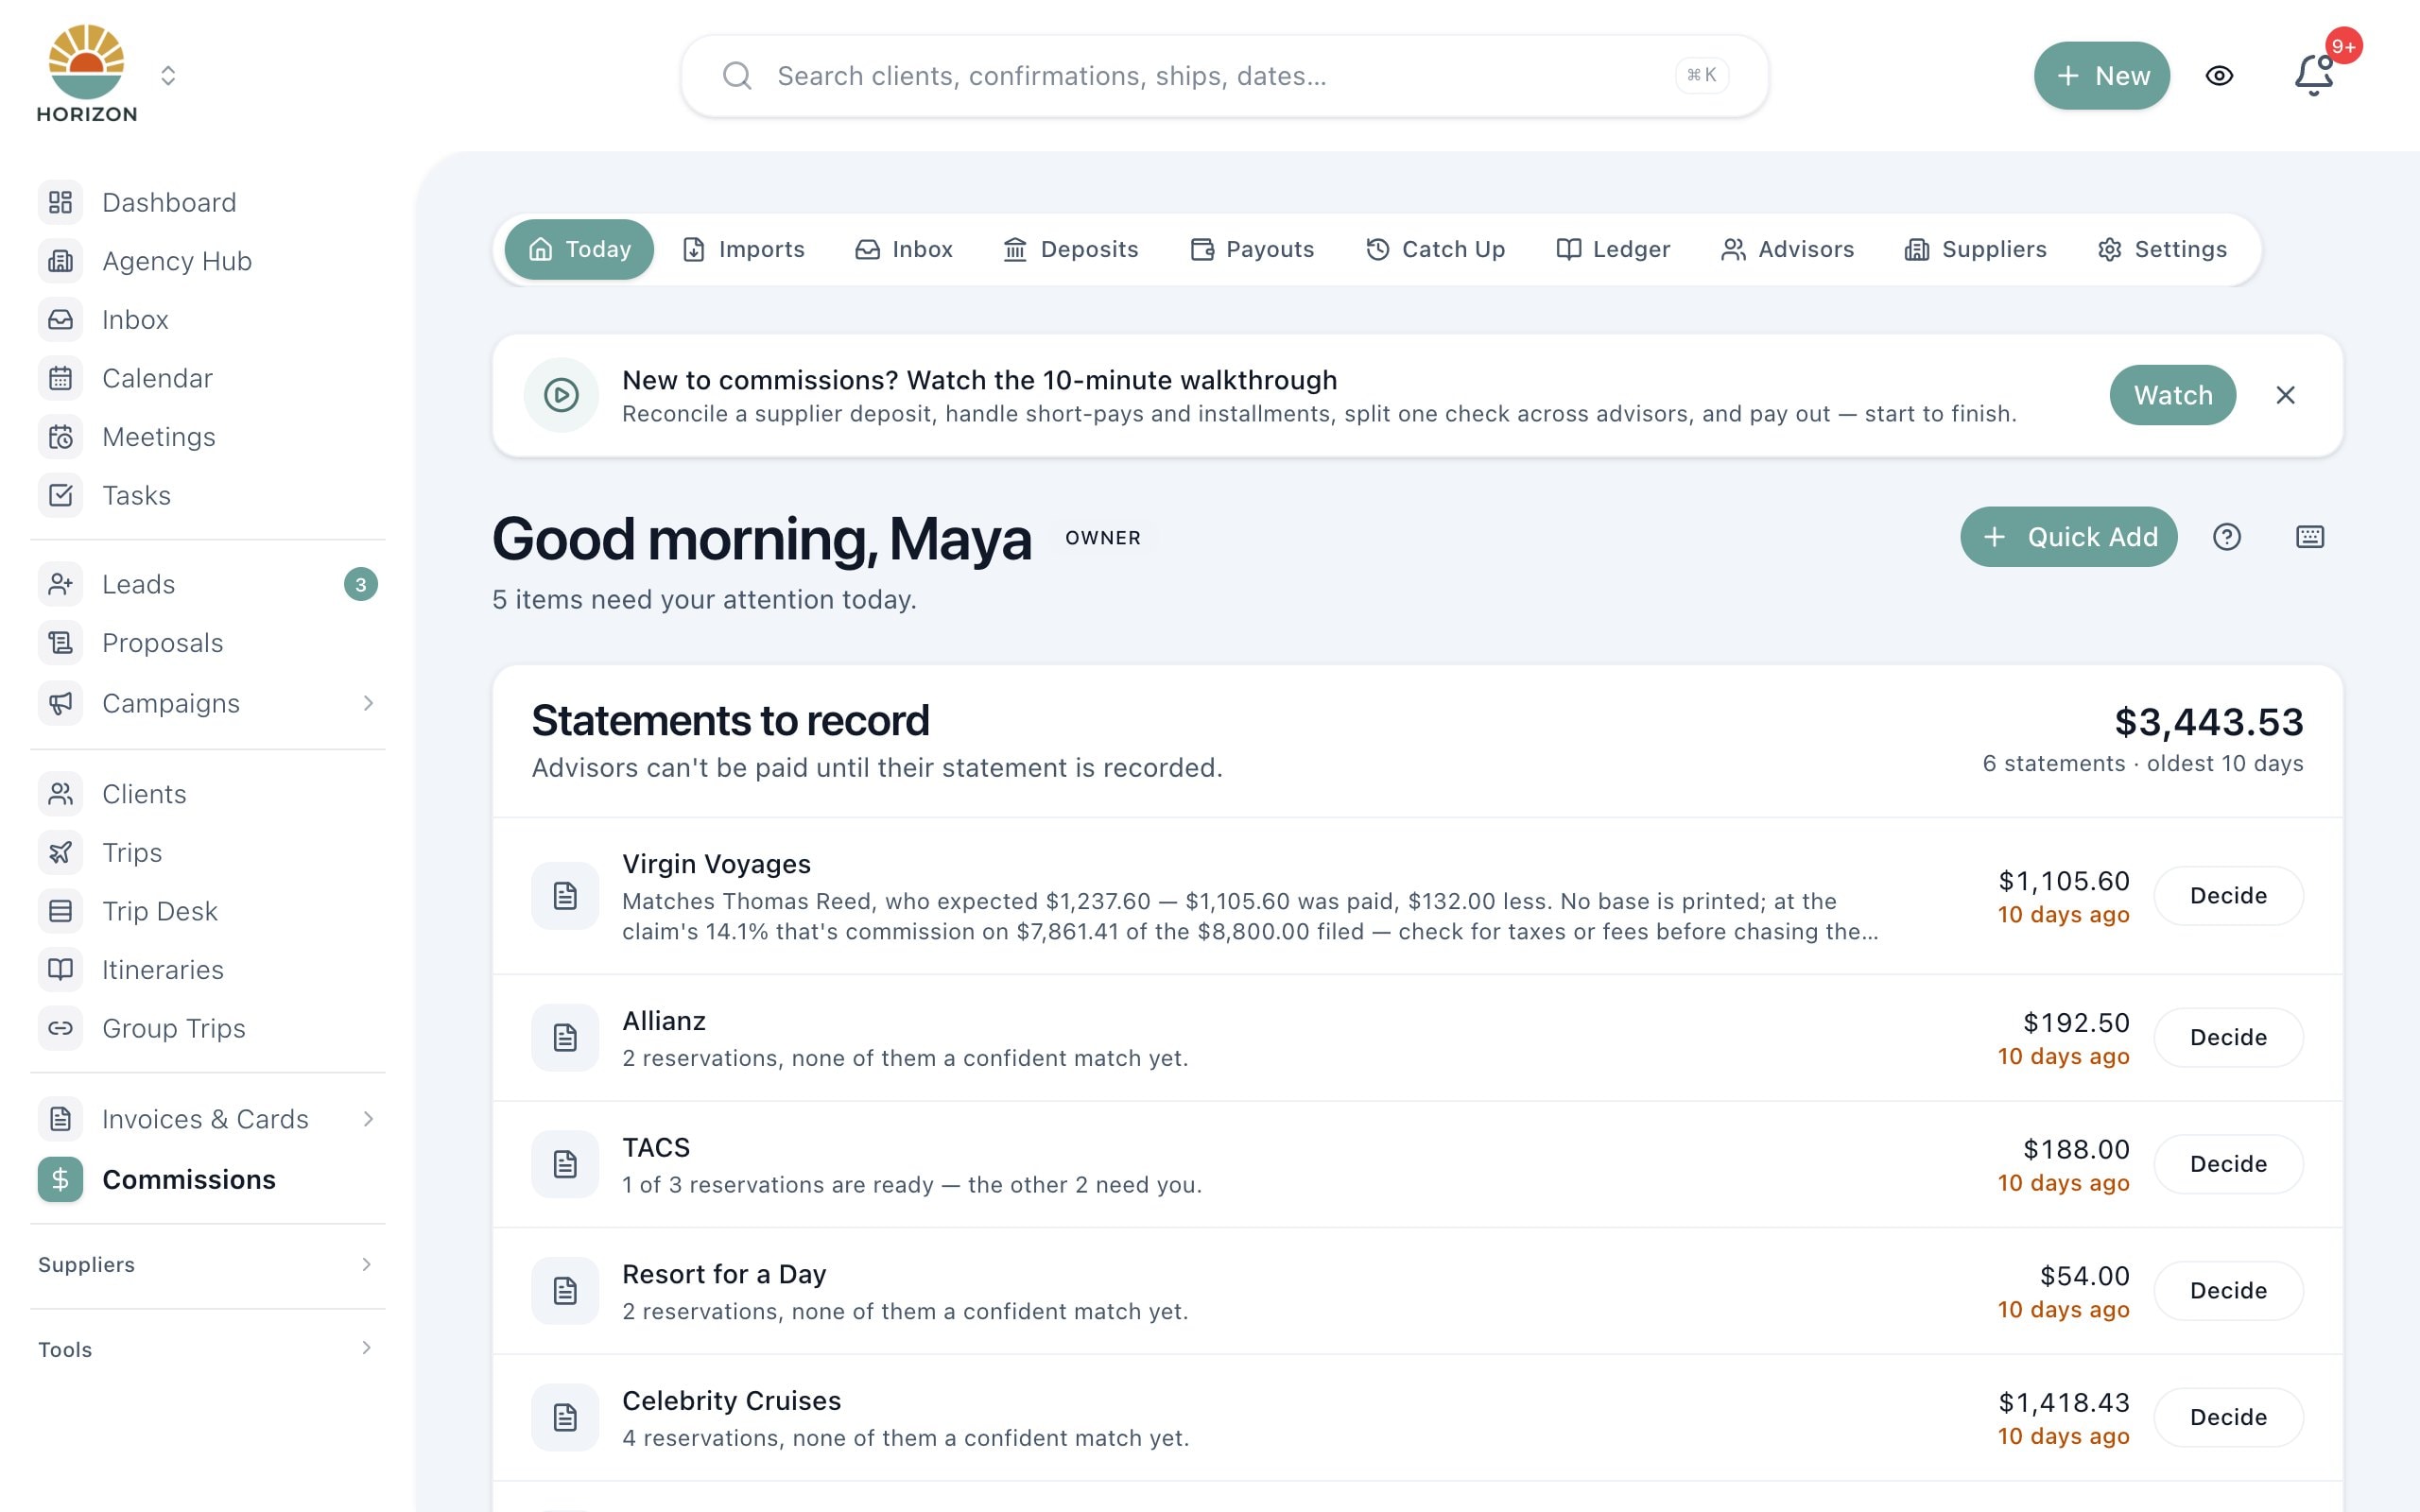Open the notifications bell icon
Viewport: 2420px width, 1512px height.
(x=2314, y=75)
